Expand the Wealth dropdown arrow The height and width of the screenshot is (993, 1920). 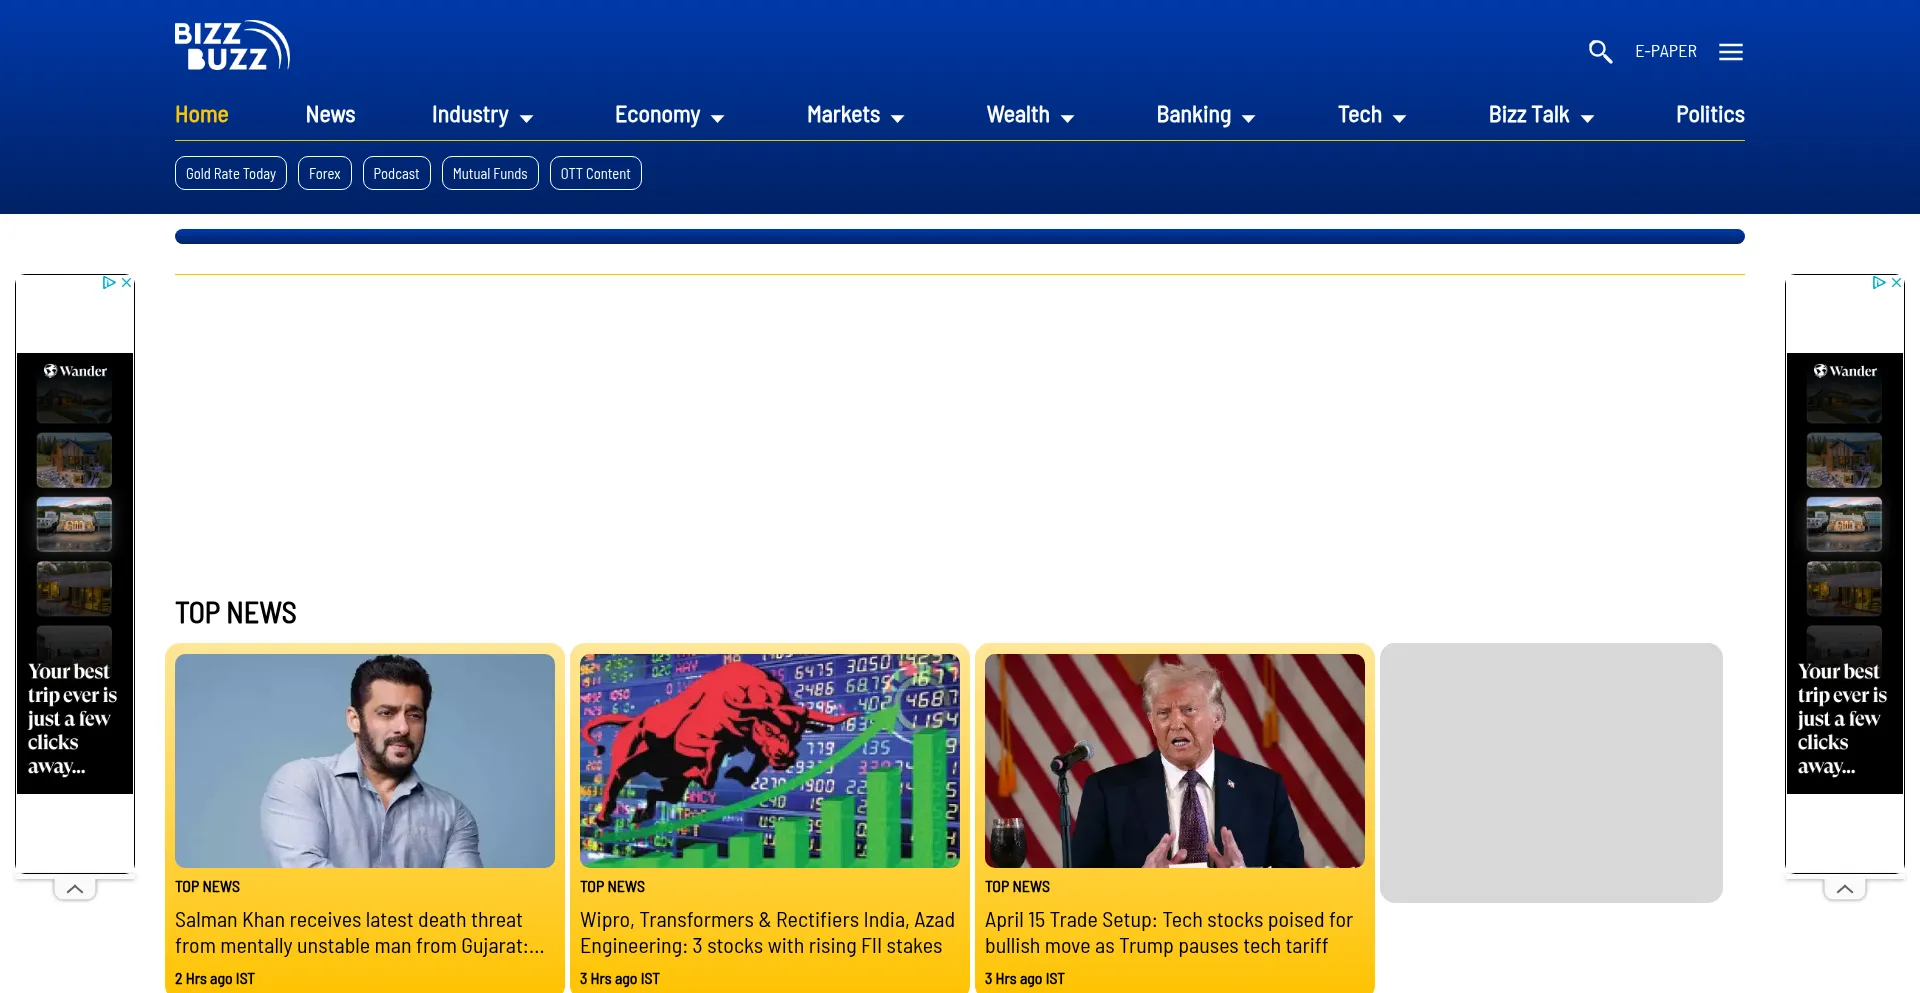pos(1067,119)
